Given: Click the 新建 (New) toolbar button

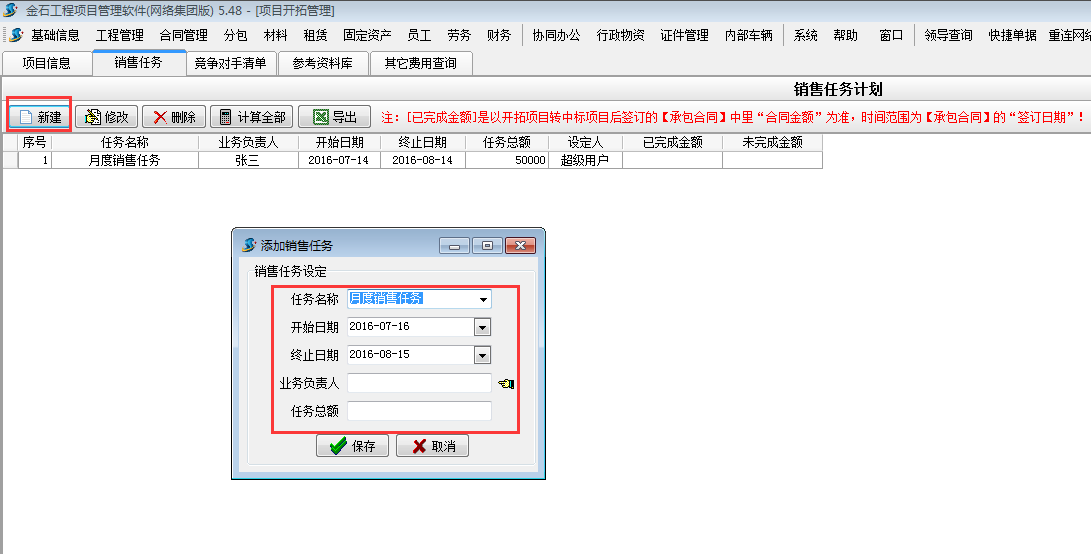Looking at the screenshot, I should pyautogui.click(x=40, y=117).
